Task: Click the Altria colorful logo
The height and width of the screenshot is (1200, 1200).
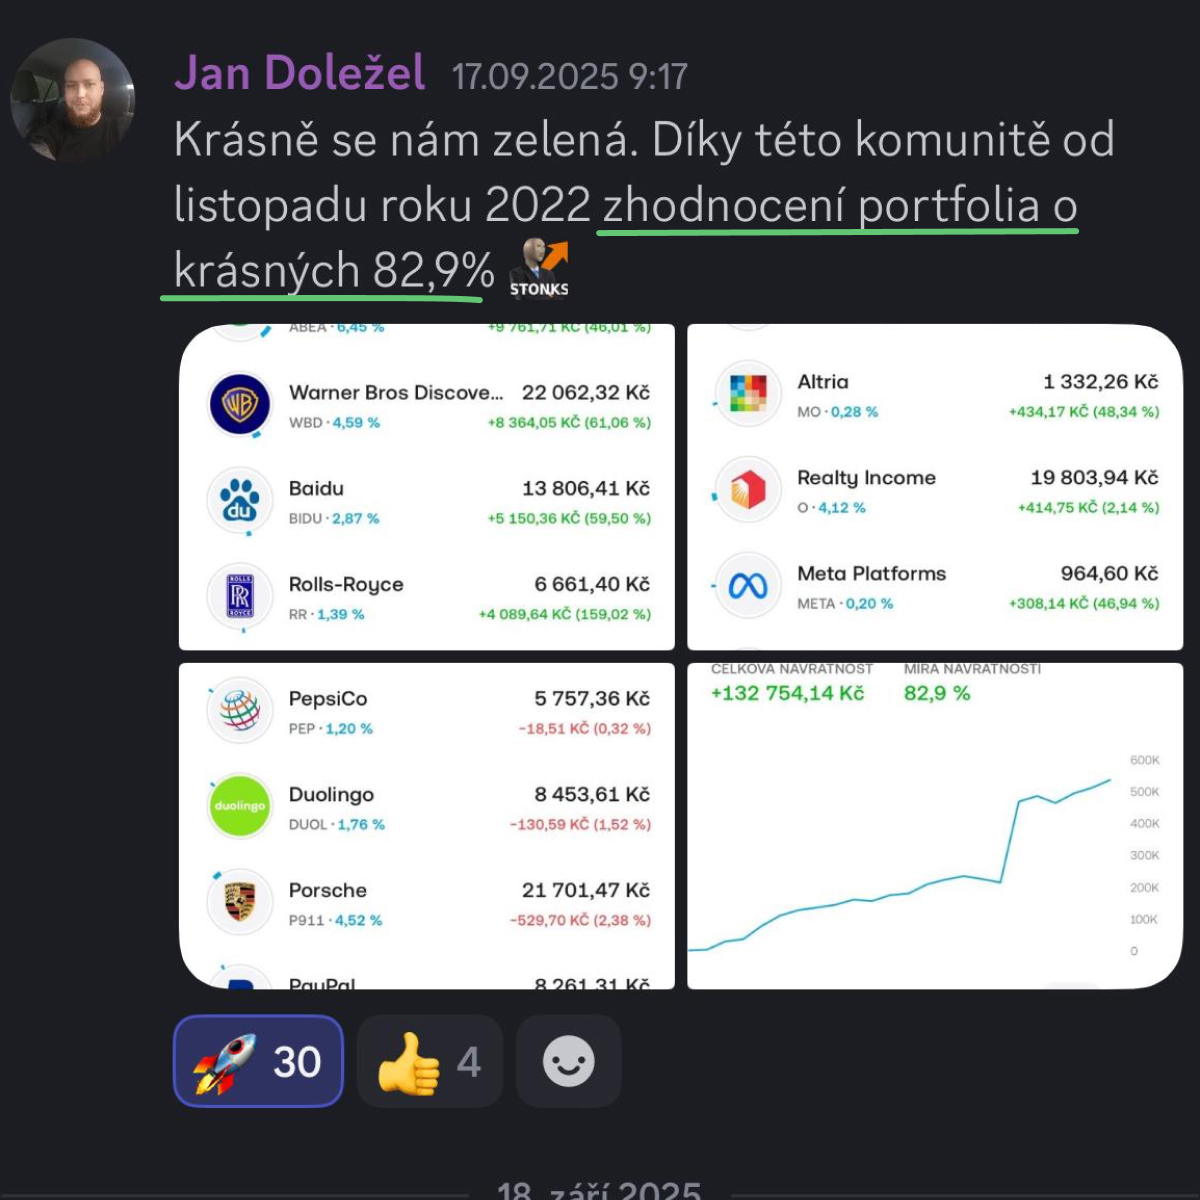Action: [748, 393]
